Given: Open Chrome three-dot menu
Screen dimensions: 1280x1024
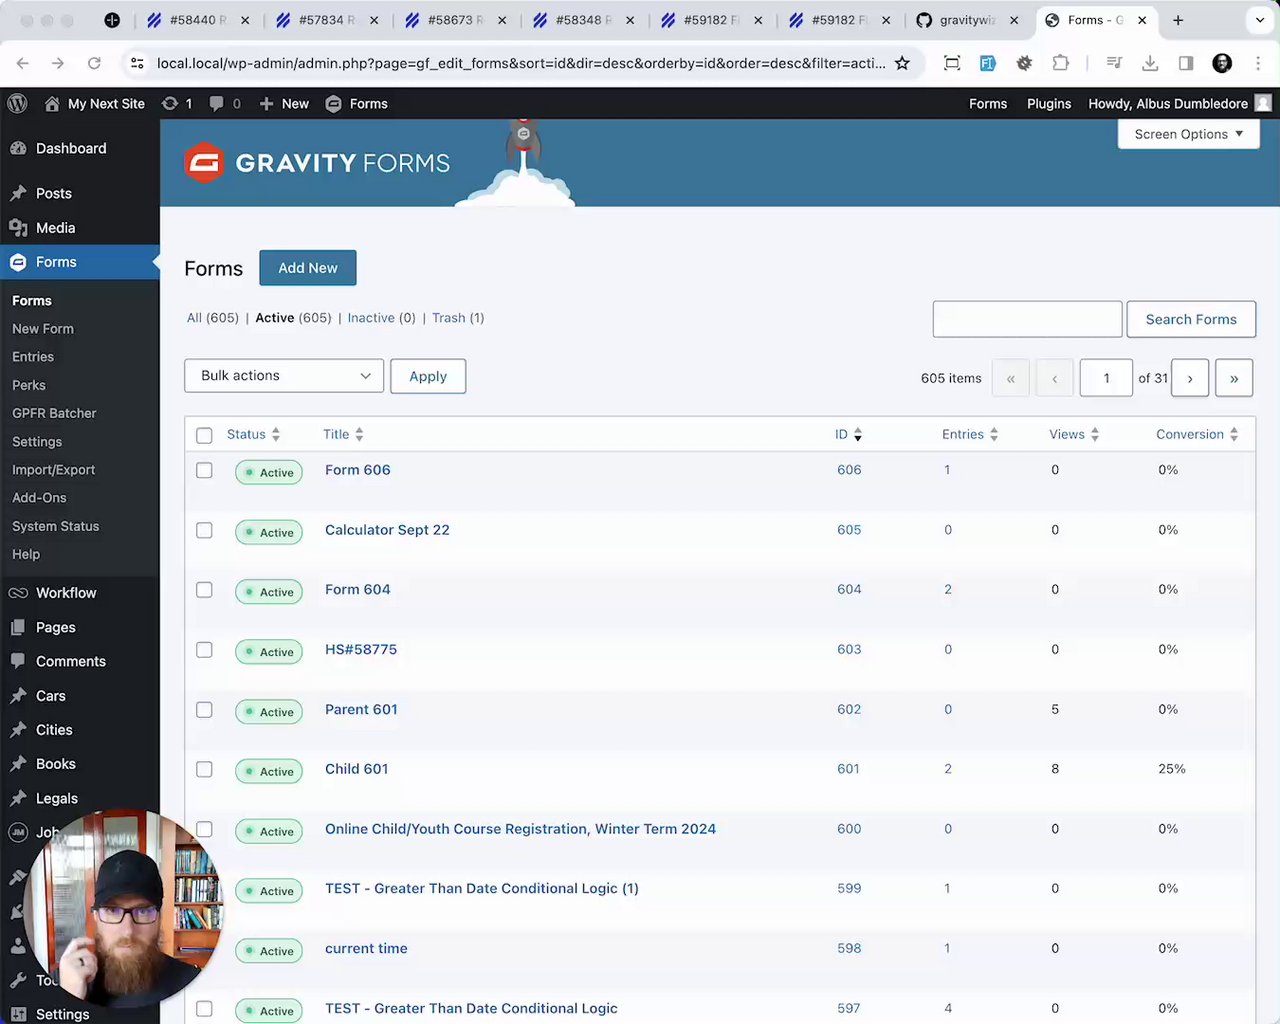Looking at the screenshot, I should click(1258, 63).
